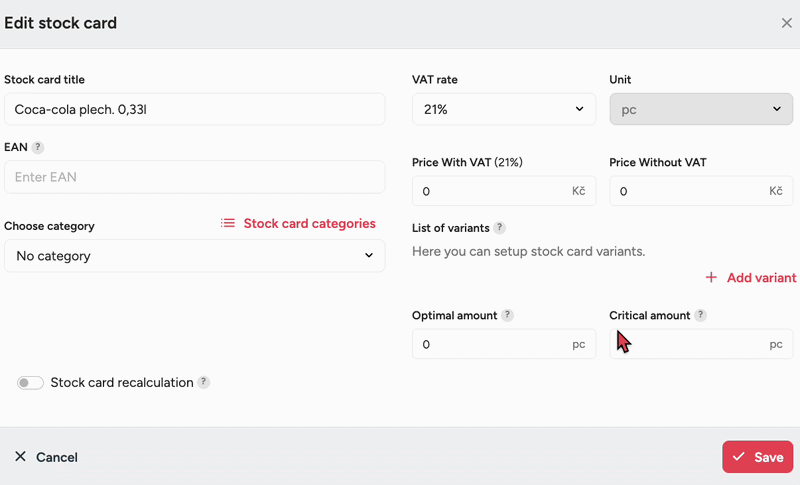The width and height of the screenshot is (800, 485).
Task: Click the plus icon for Add variant
Action: 711,278
